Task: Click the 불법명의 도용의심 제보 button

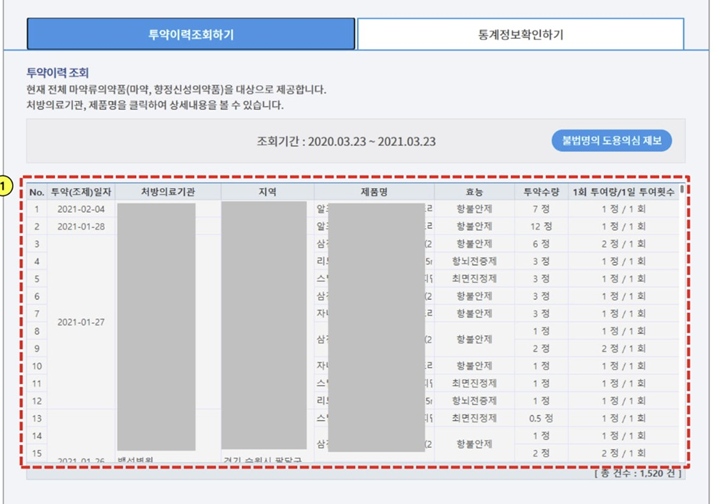Action: [612, 140]
